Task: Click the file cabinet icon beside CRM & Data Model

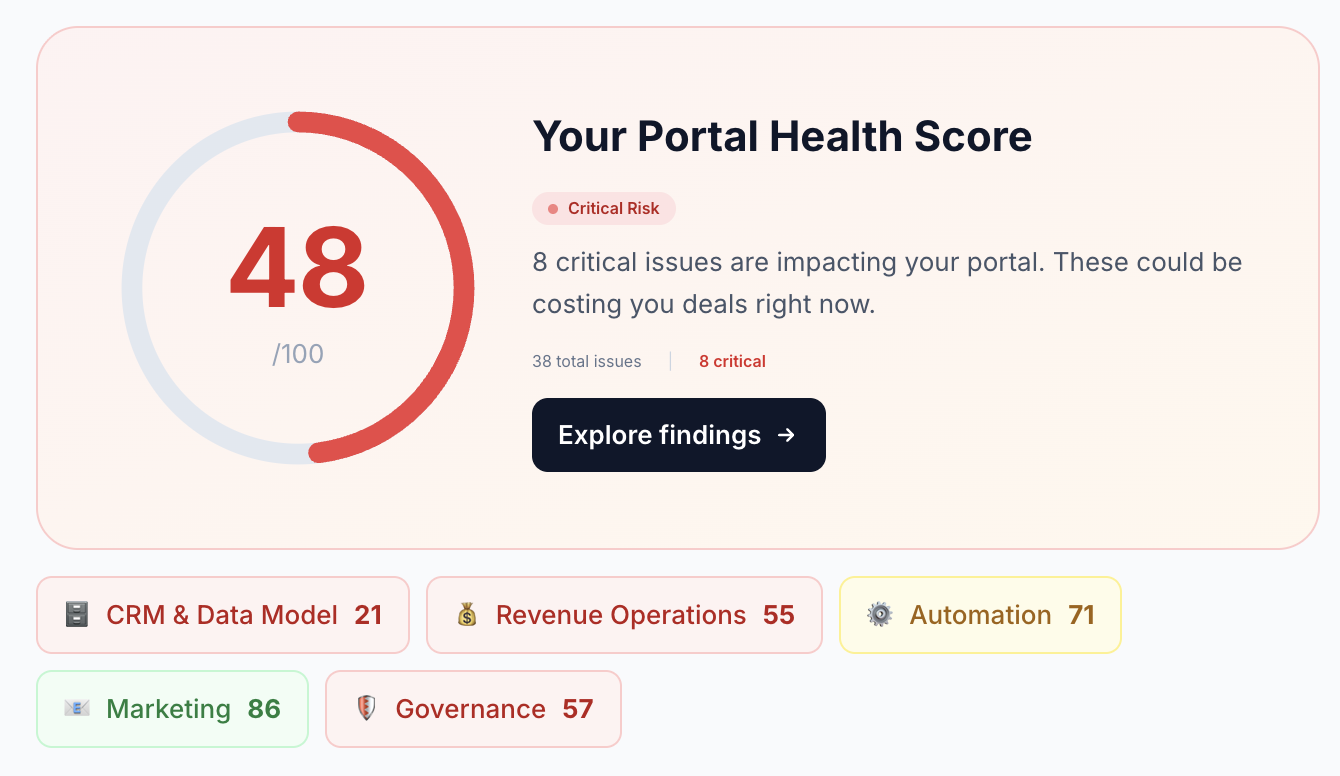Action: pos(76,614)
